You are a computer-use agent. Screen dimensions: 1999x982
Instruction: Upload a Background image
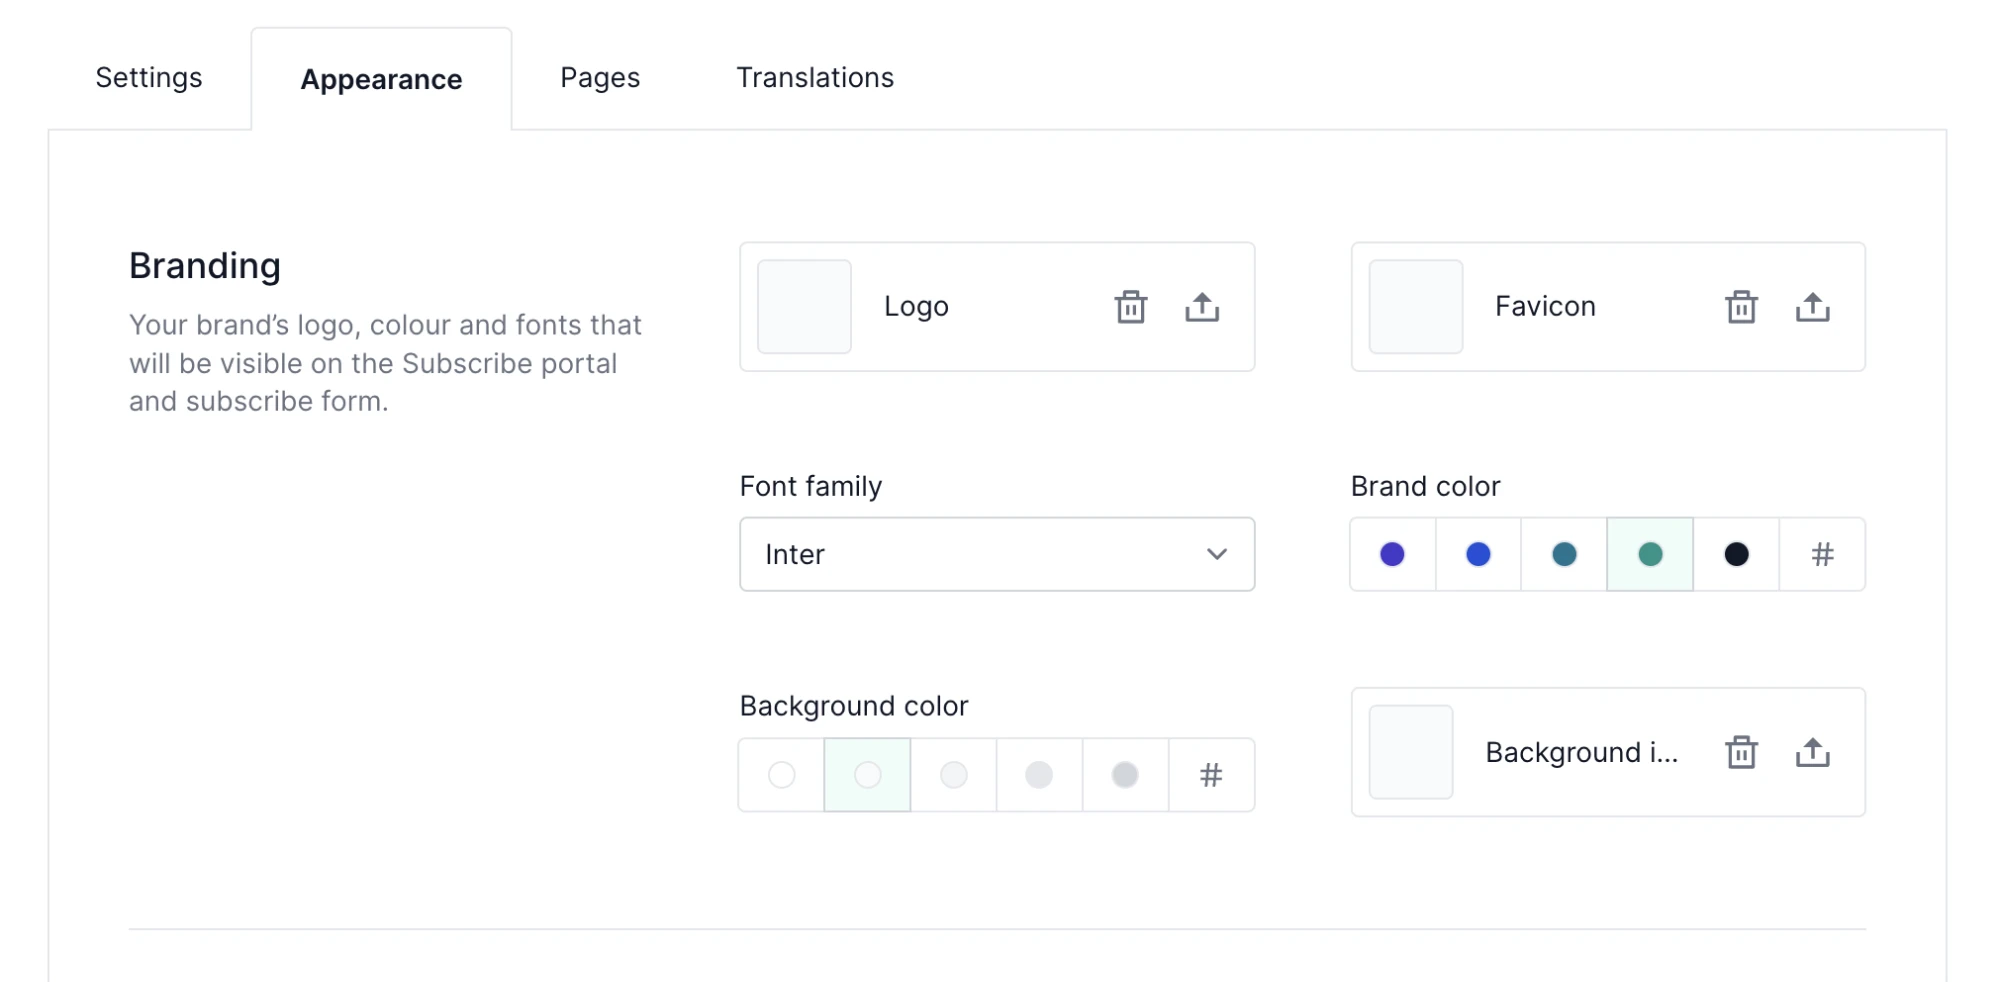[x=1811, y=752]
